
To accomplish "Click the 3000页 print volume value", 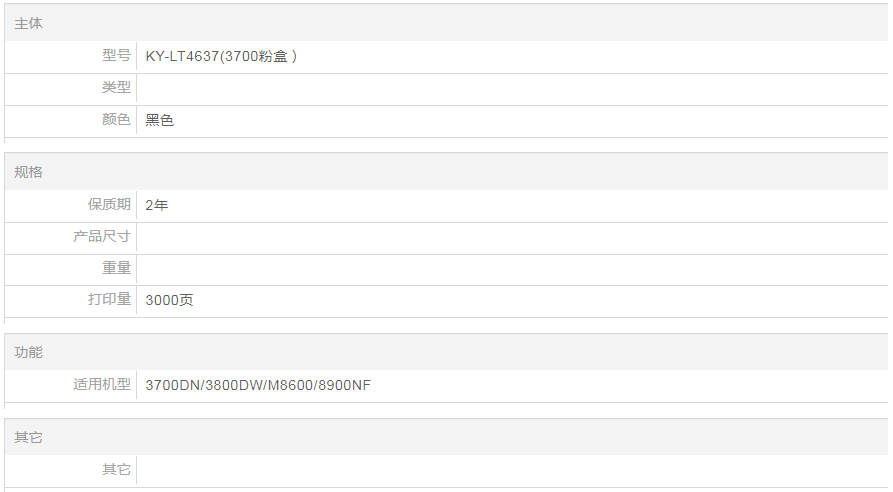I will point(169,300).
